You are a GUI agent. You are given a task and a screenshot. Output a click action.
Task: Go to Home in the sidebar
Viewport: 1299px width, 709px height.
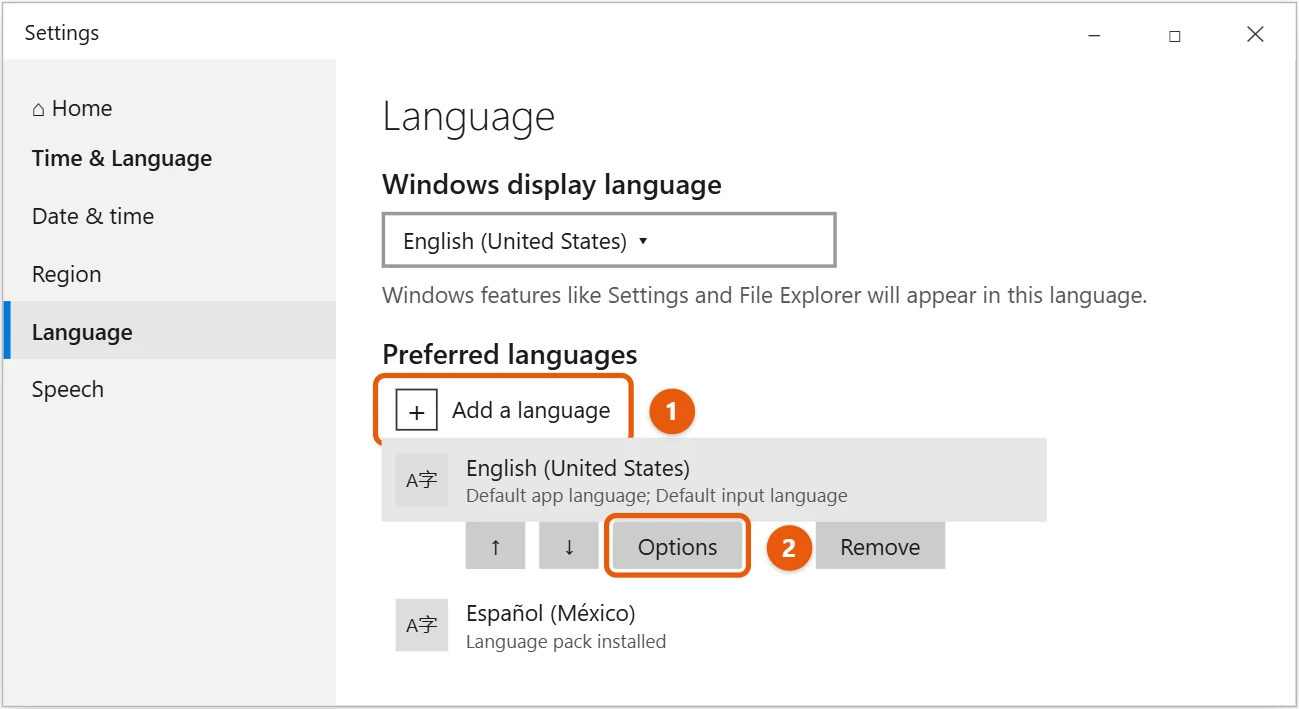(x=72, y=108)
